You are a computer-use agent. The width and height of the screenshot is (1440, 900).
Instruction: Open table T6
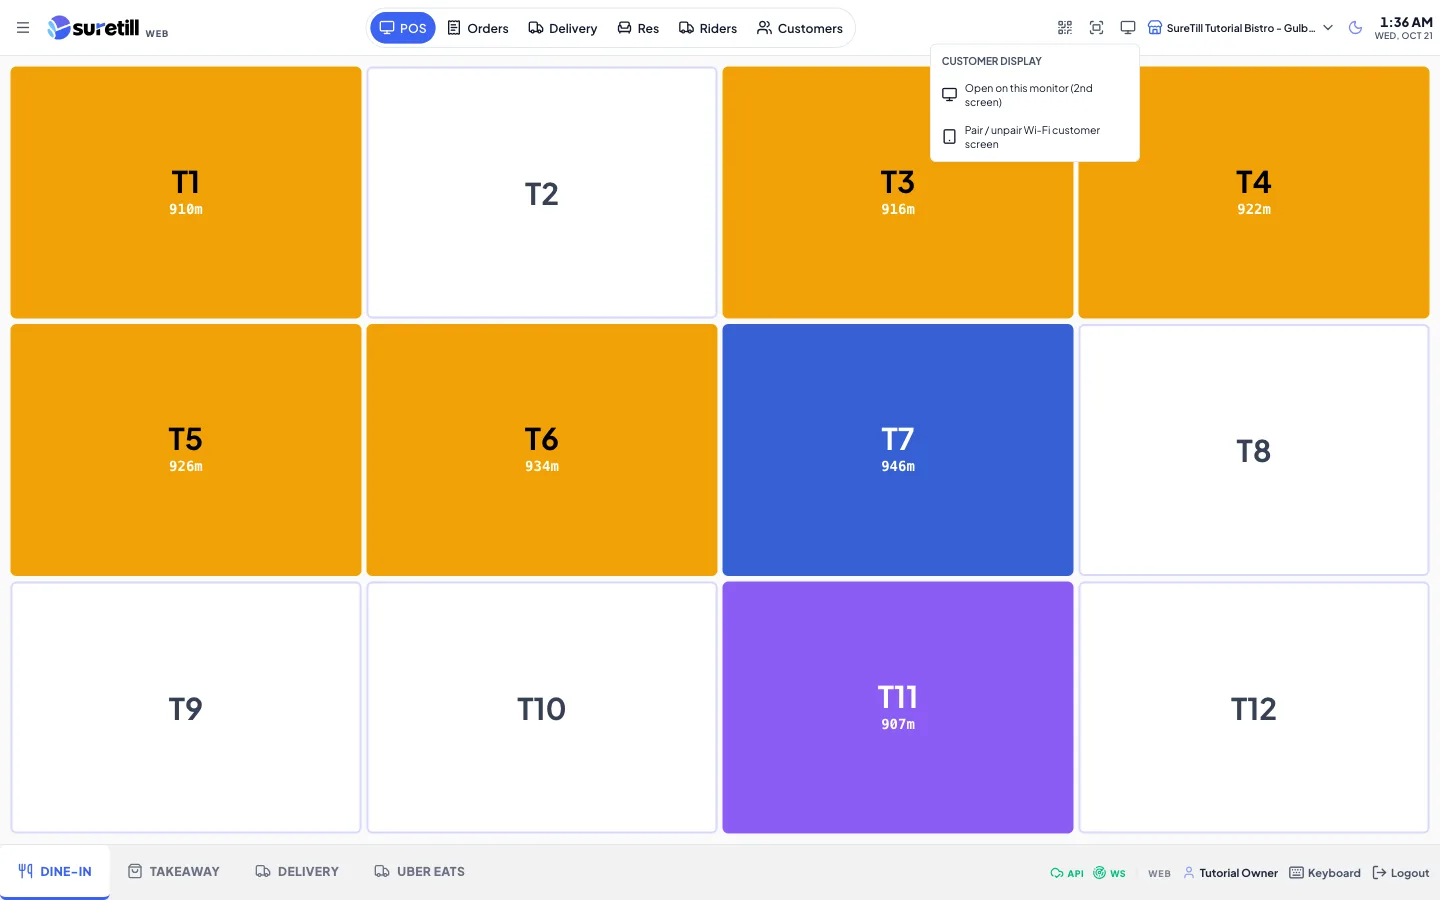pyautogui.click(x=542, y=450)
